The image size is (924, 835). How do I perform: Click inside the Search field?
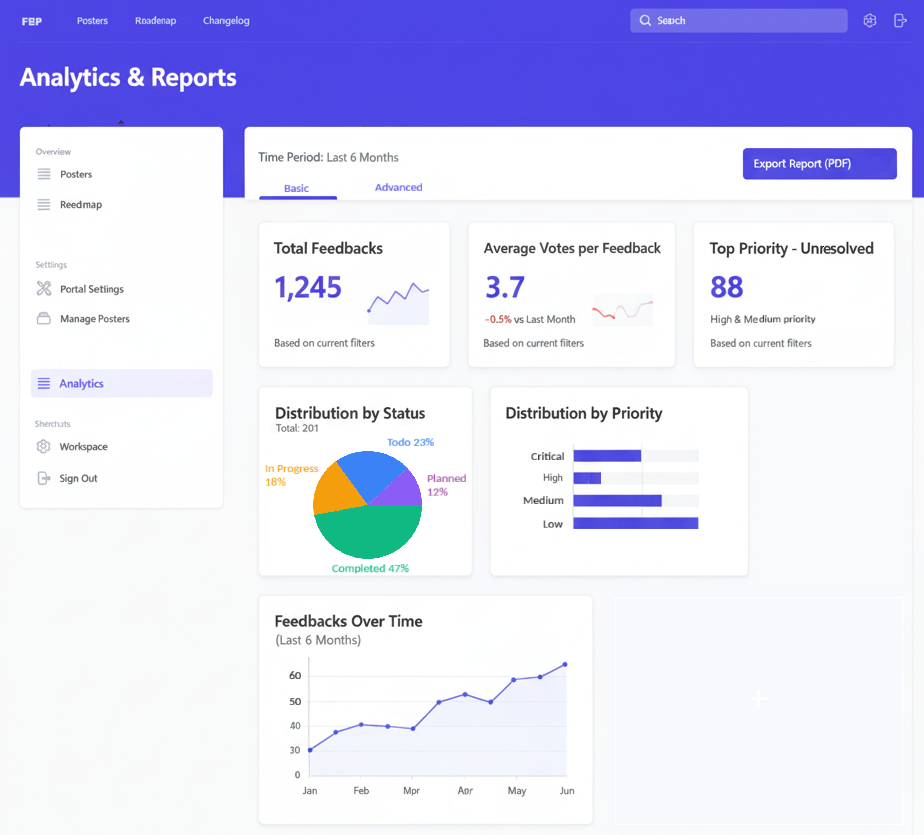[745, 21]
